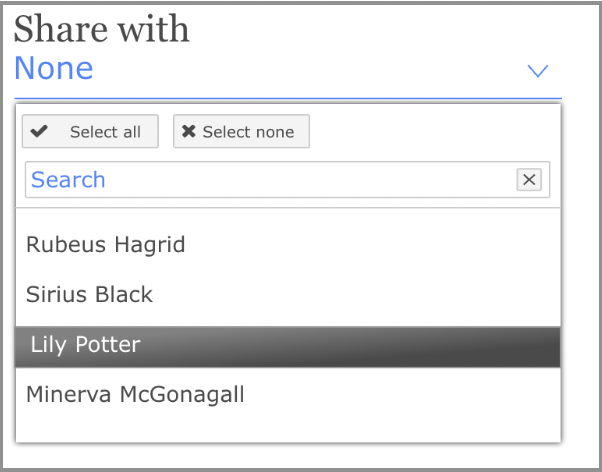The image size is (602, 472).
Task: Click the underlined Share with combo box
Action: click(x=287, y=71)
